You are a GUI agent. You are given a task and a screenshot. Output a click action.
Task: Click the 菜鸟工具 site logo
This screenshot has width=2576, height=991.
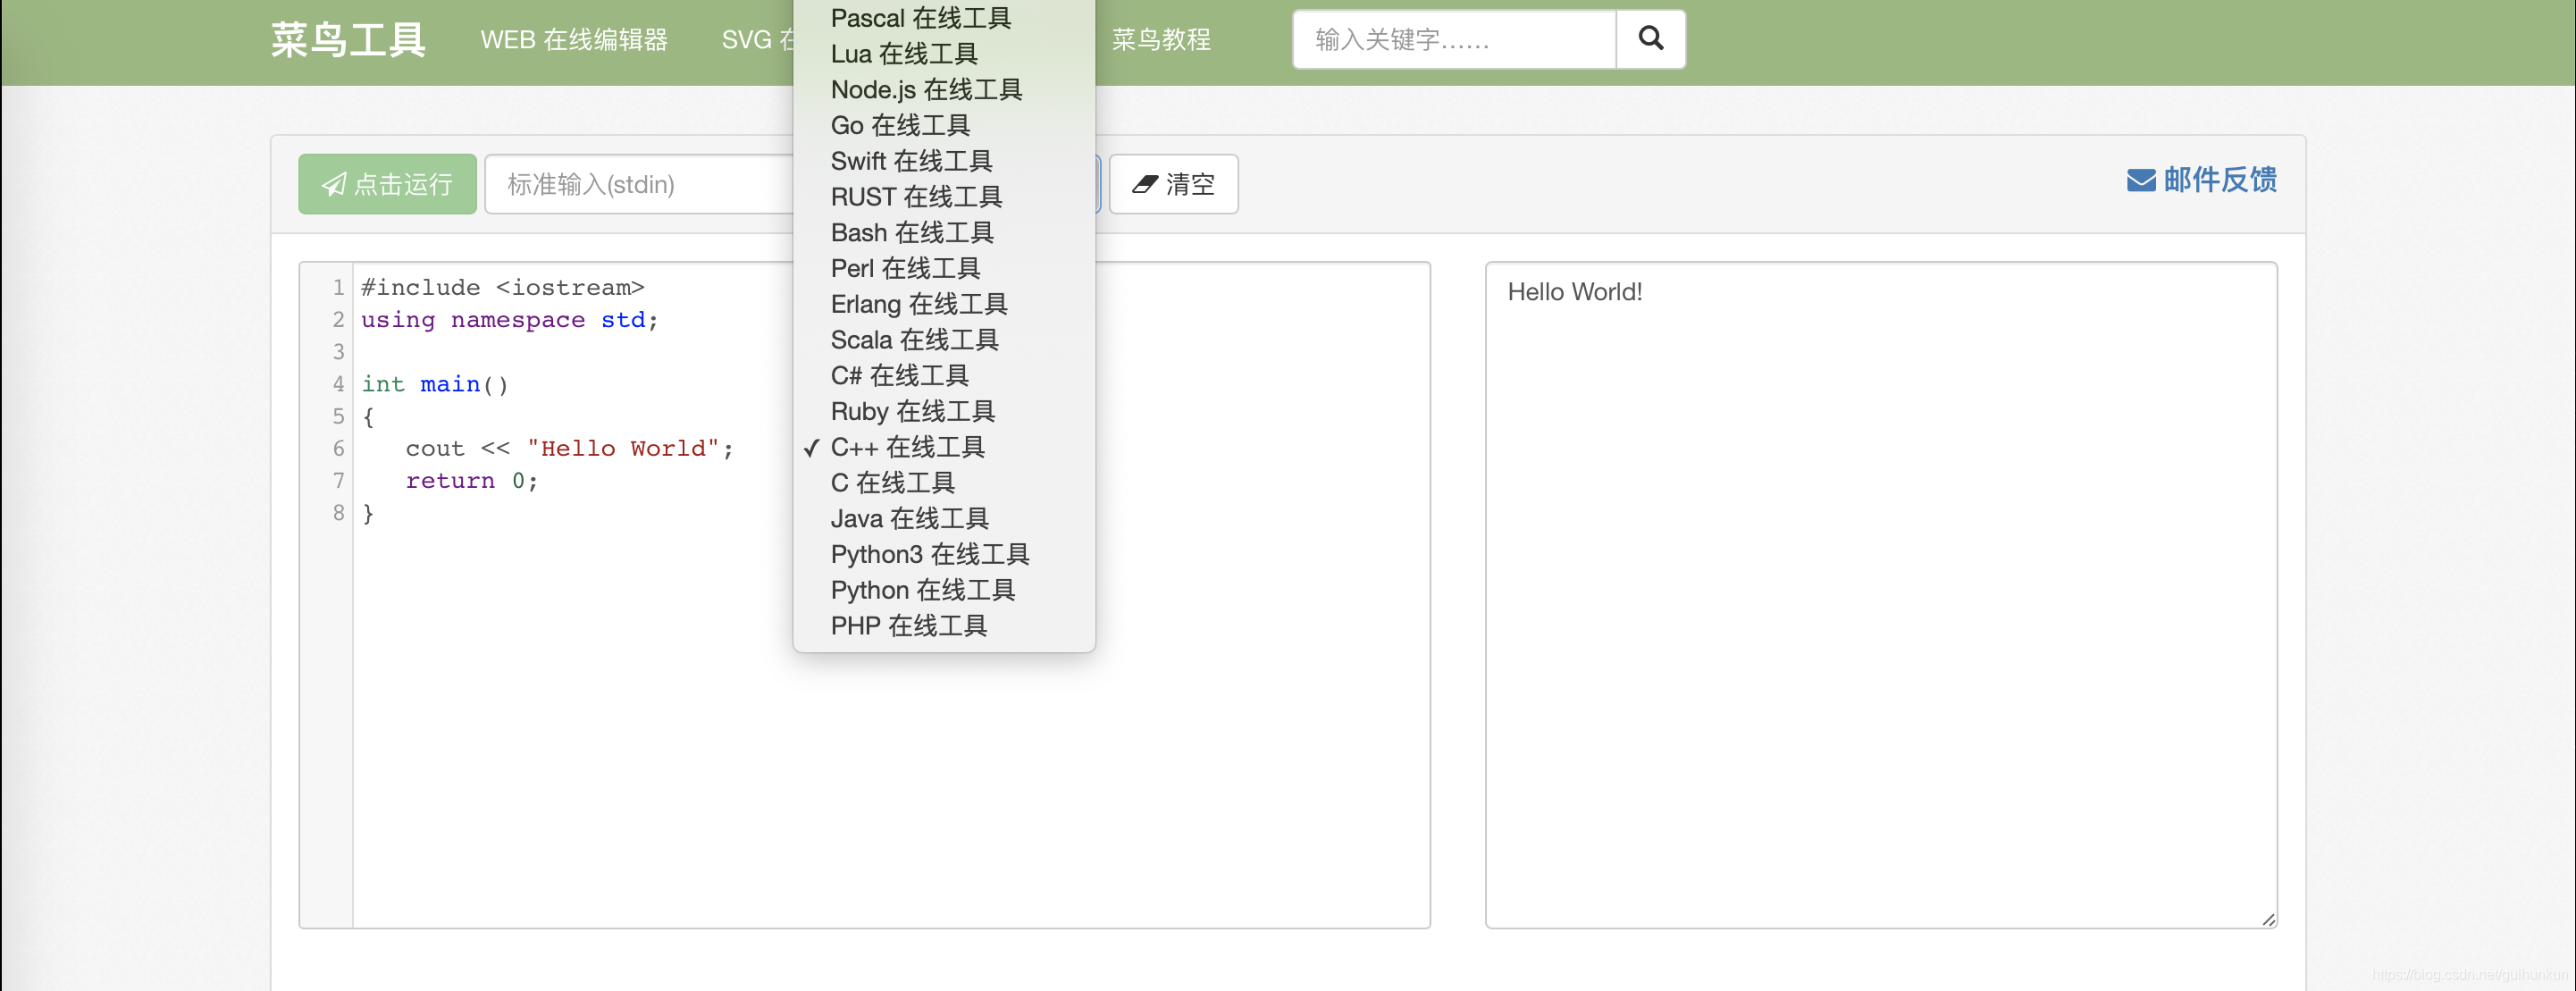348,40
